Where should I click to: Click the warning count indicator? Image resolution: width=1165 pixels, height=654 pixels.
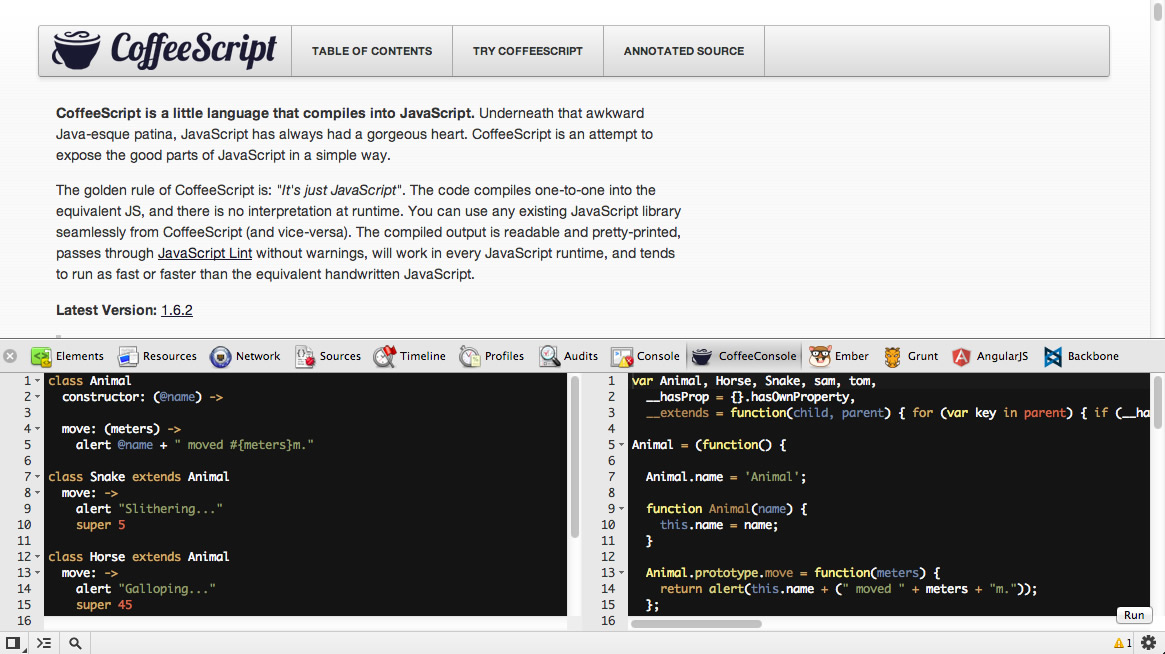point(1122,643)
